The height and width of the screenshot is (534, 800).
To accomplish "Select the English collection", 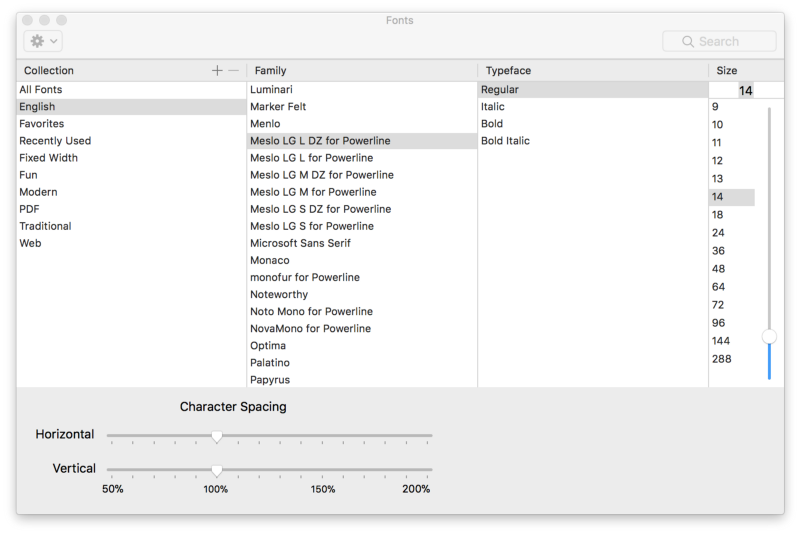I will 131,107.
